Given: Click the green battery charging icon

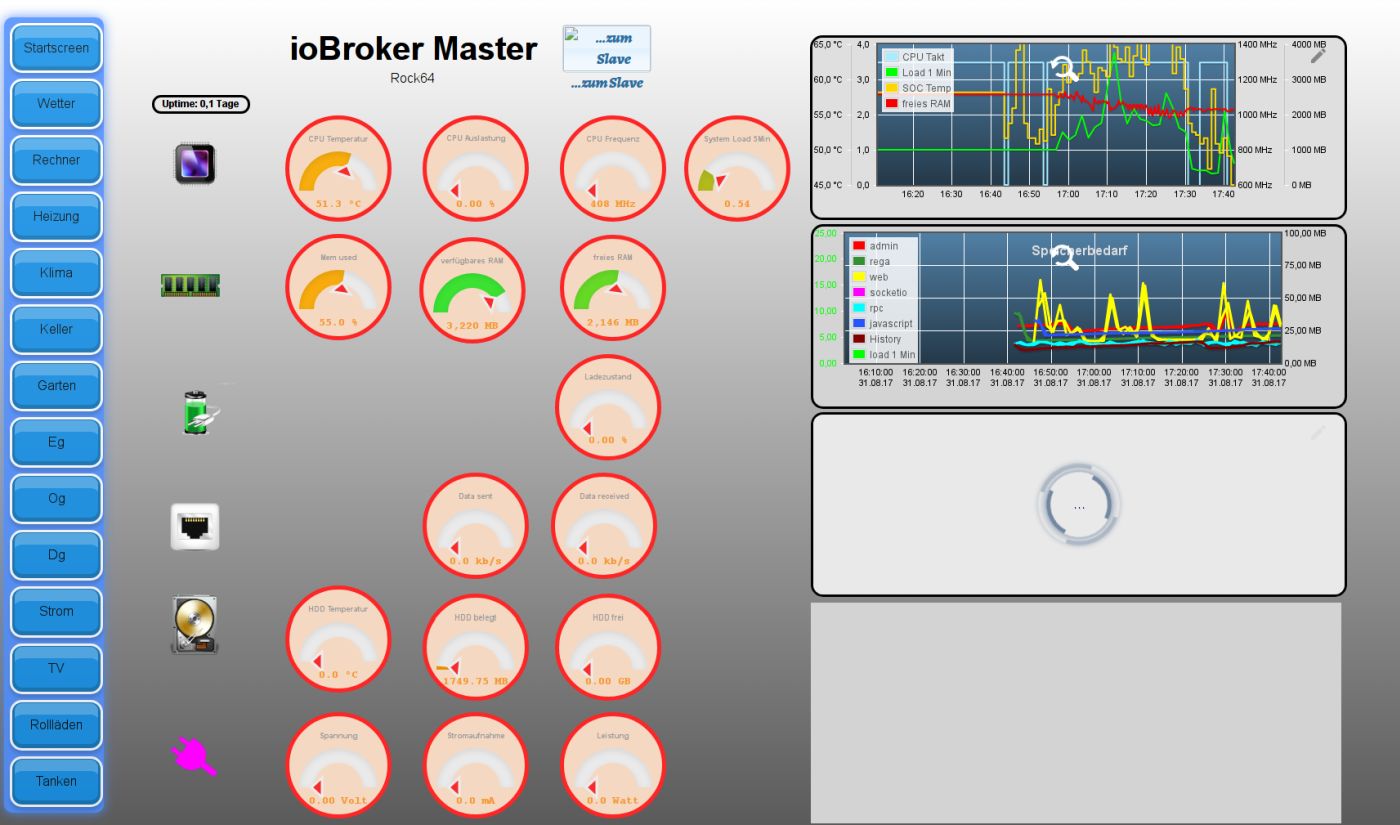Looking at the screenshot, I should pos(200,410).
